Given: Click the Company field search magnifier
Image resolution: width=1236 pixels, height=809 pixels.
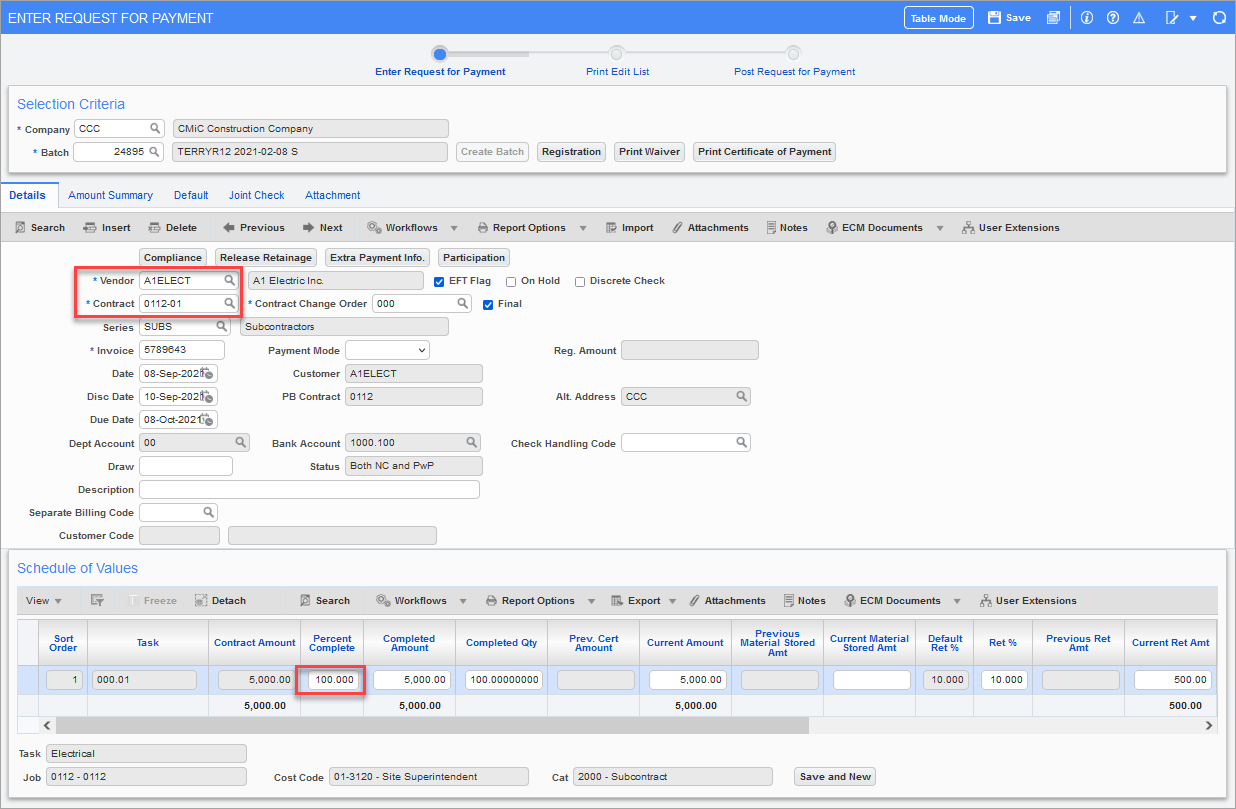Looking at the screenshot, I should click(156, 128).
